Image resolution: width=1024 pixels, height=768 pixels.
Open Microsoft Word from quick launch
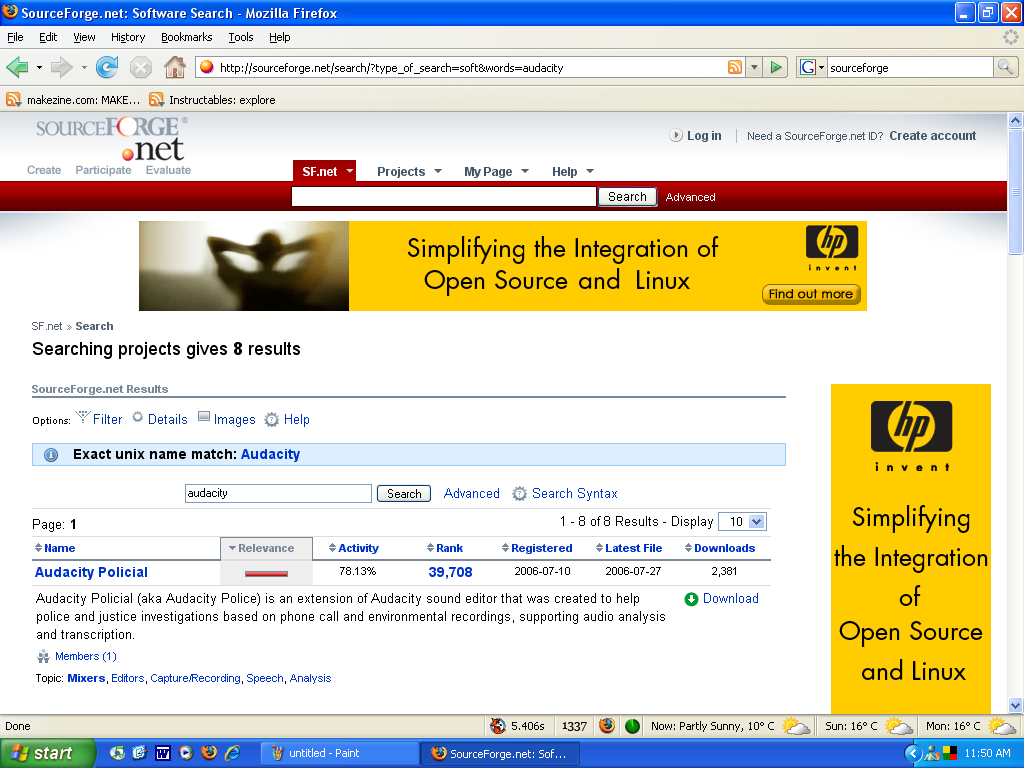coord(162,753)
